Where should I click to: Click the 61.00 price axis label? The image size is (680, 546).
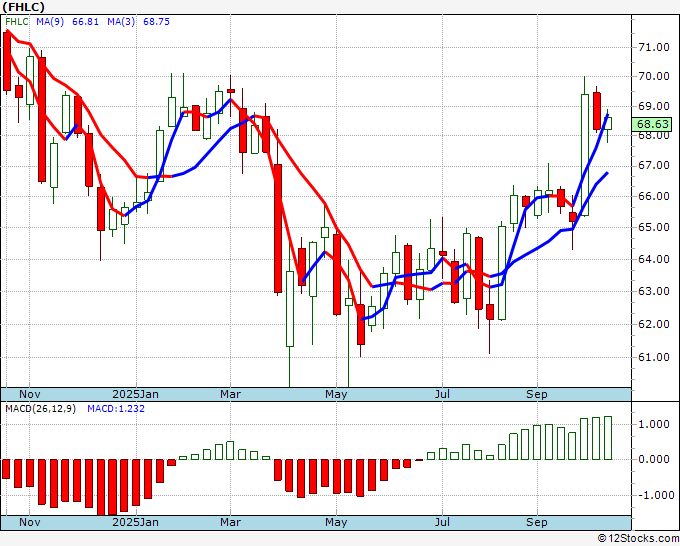[654, 357]
